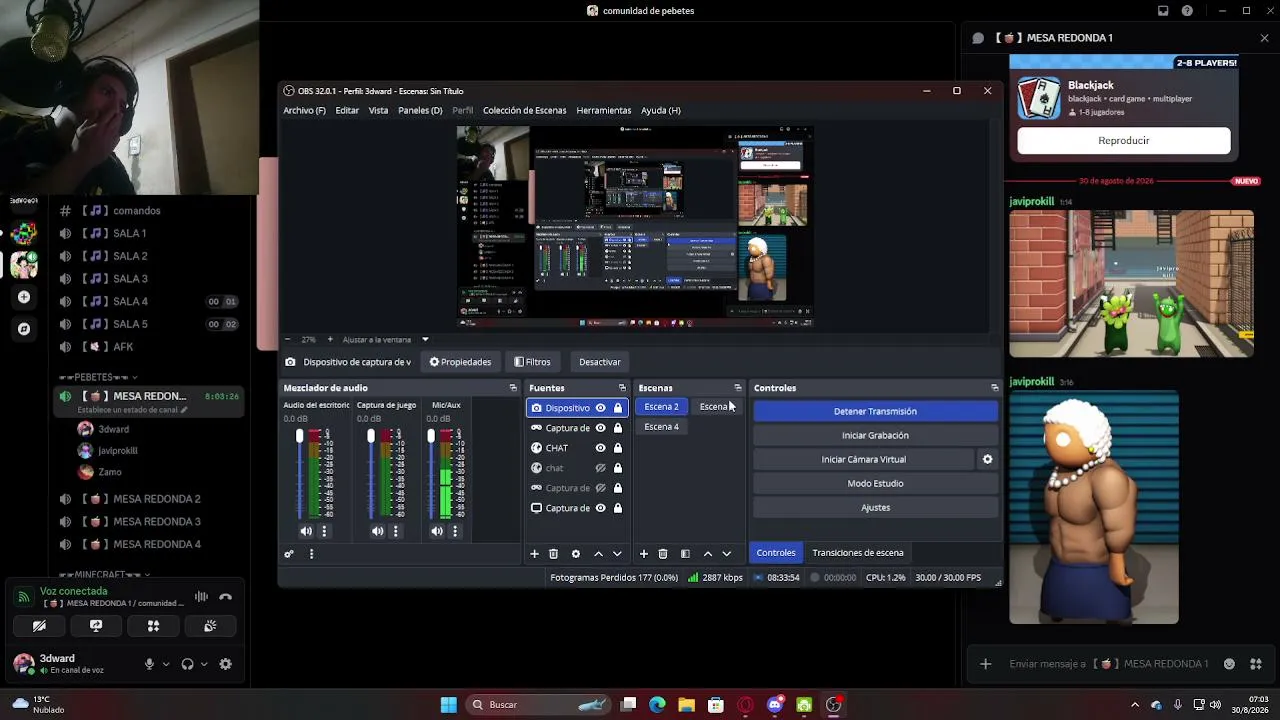This screenshot has width=1280, height=720.
Task: Hide the uppercase CHAT source
Action: coord(600,448)
